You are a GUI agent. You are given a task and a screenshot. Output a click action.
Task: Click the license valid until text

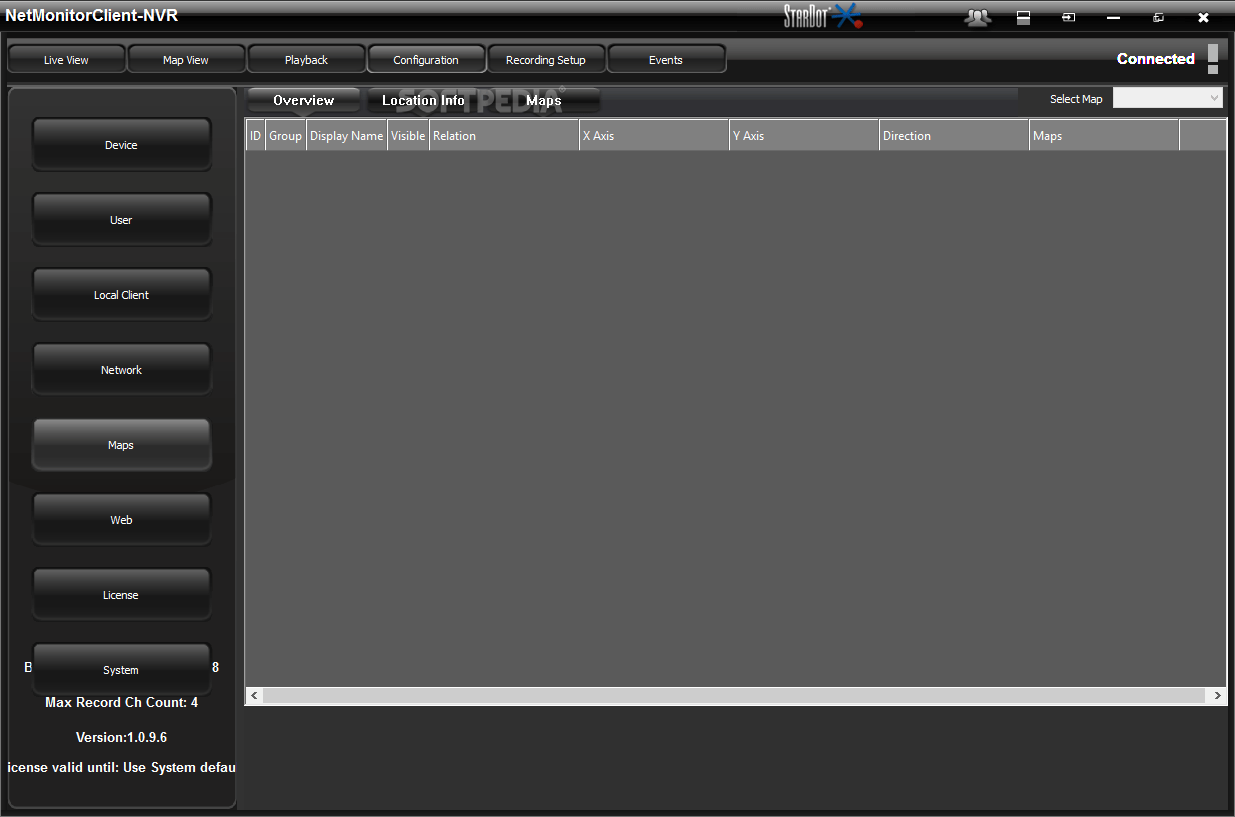click(121, 768)
